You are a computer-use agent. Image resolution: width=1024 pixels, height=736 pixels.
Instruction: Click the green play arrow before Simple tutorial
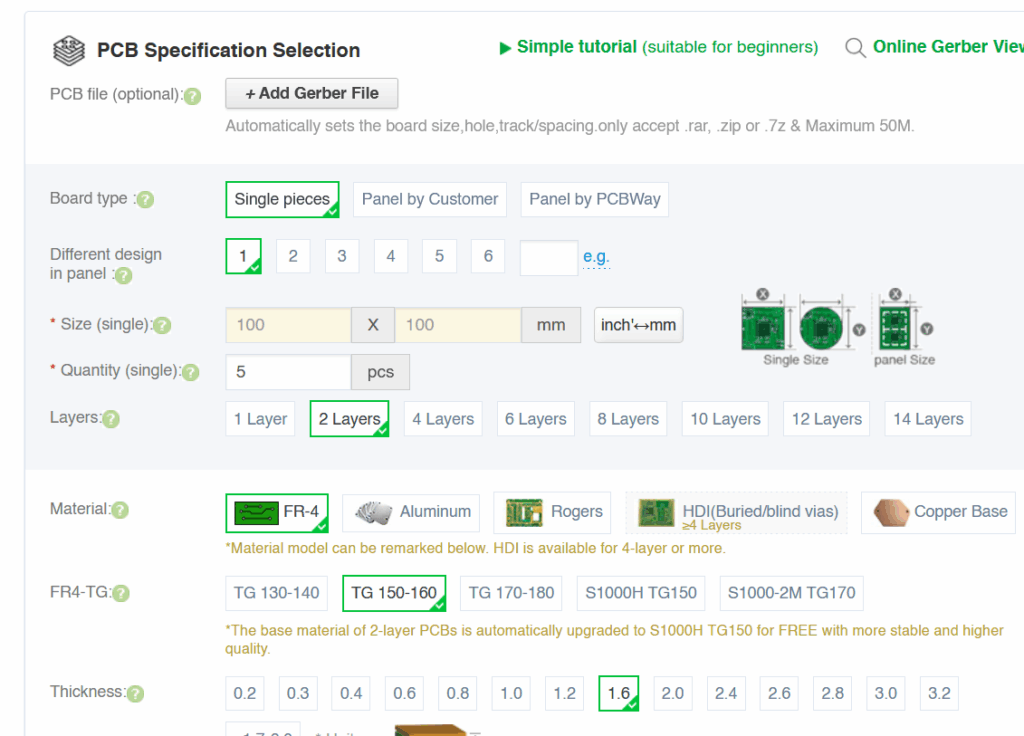[x=505, y=48]
